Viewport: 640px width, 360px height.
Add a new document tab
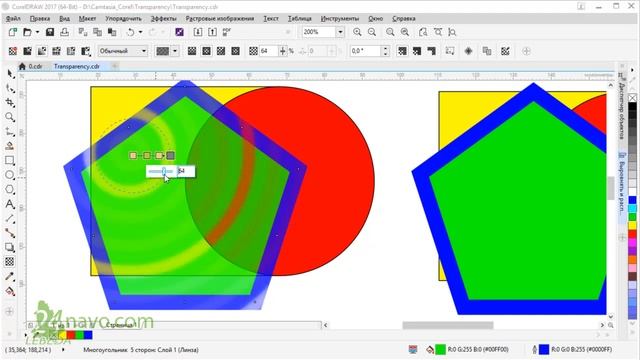coord(115,66)
